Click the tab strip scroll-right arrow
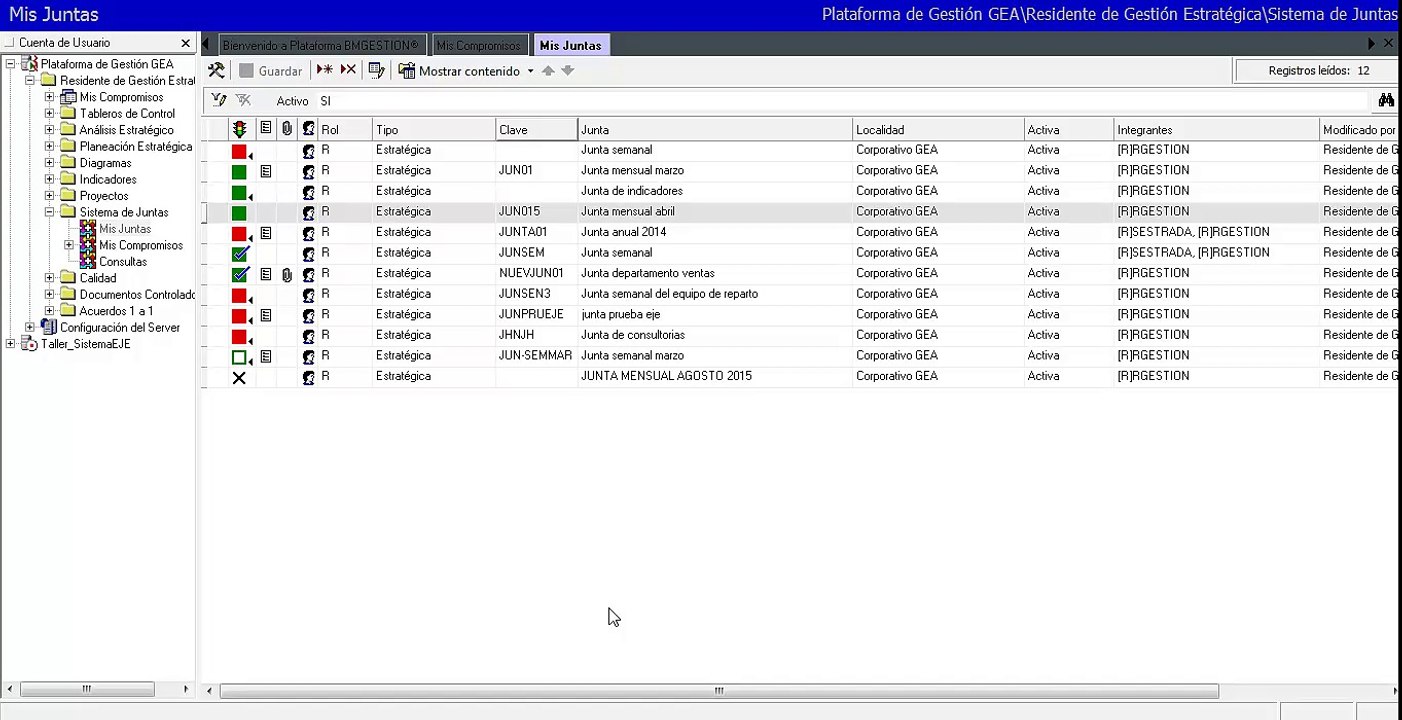The image size is (1402, 720). click(1371, 44)
